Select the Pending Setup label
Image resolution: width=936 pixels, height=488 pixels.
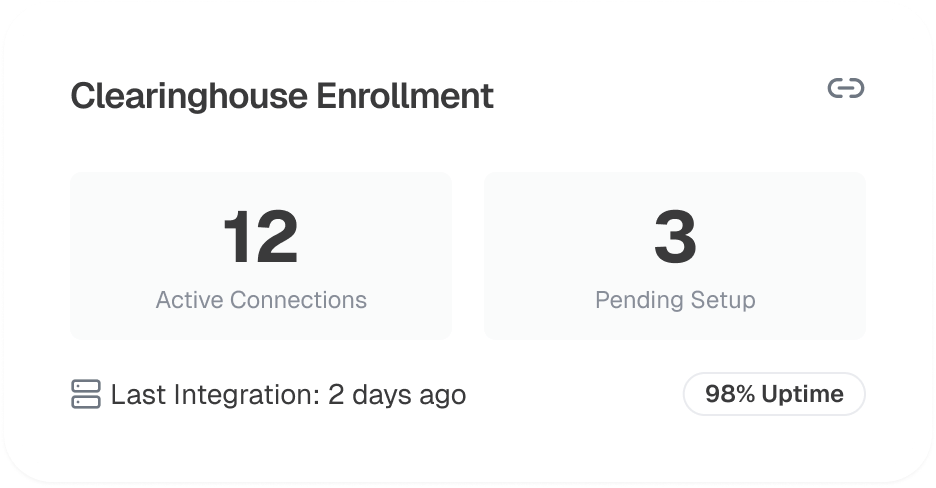[x=675, y=300]
